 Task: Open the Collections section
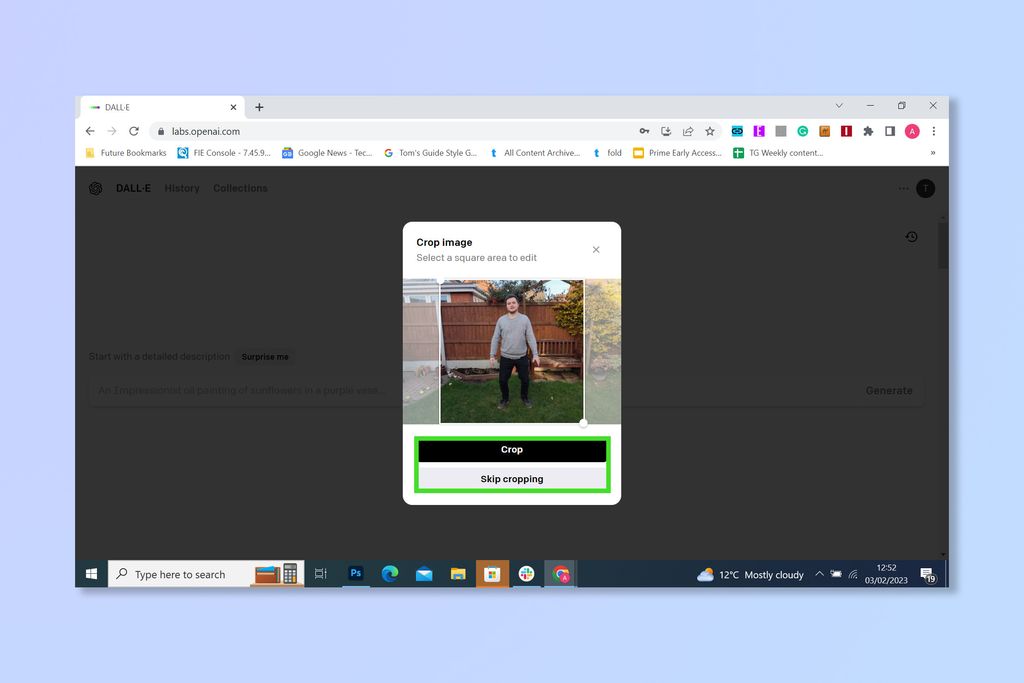[x=240, y=188]
